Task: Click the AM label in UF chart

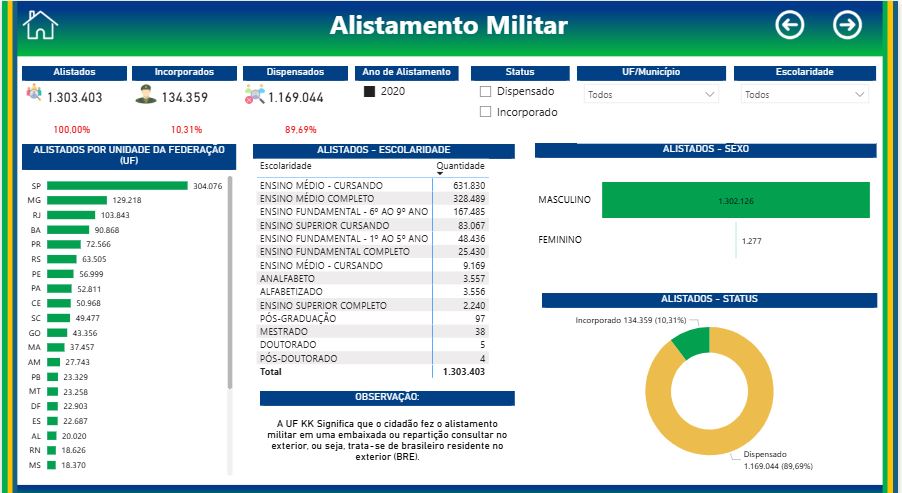Action: coord(35,362)
